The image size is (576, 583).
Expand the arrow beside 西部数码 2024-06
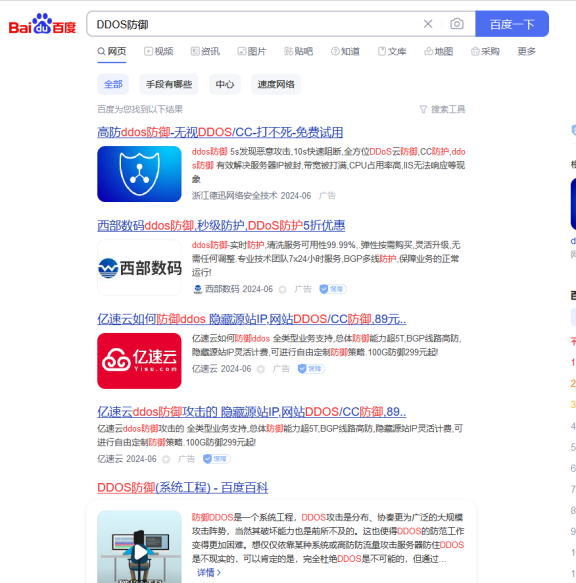click(283, 290)
